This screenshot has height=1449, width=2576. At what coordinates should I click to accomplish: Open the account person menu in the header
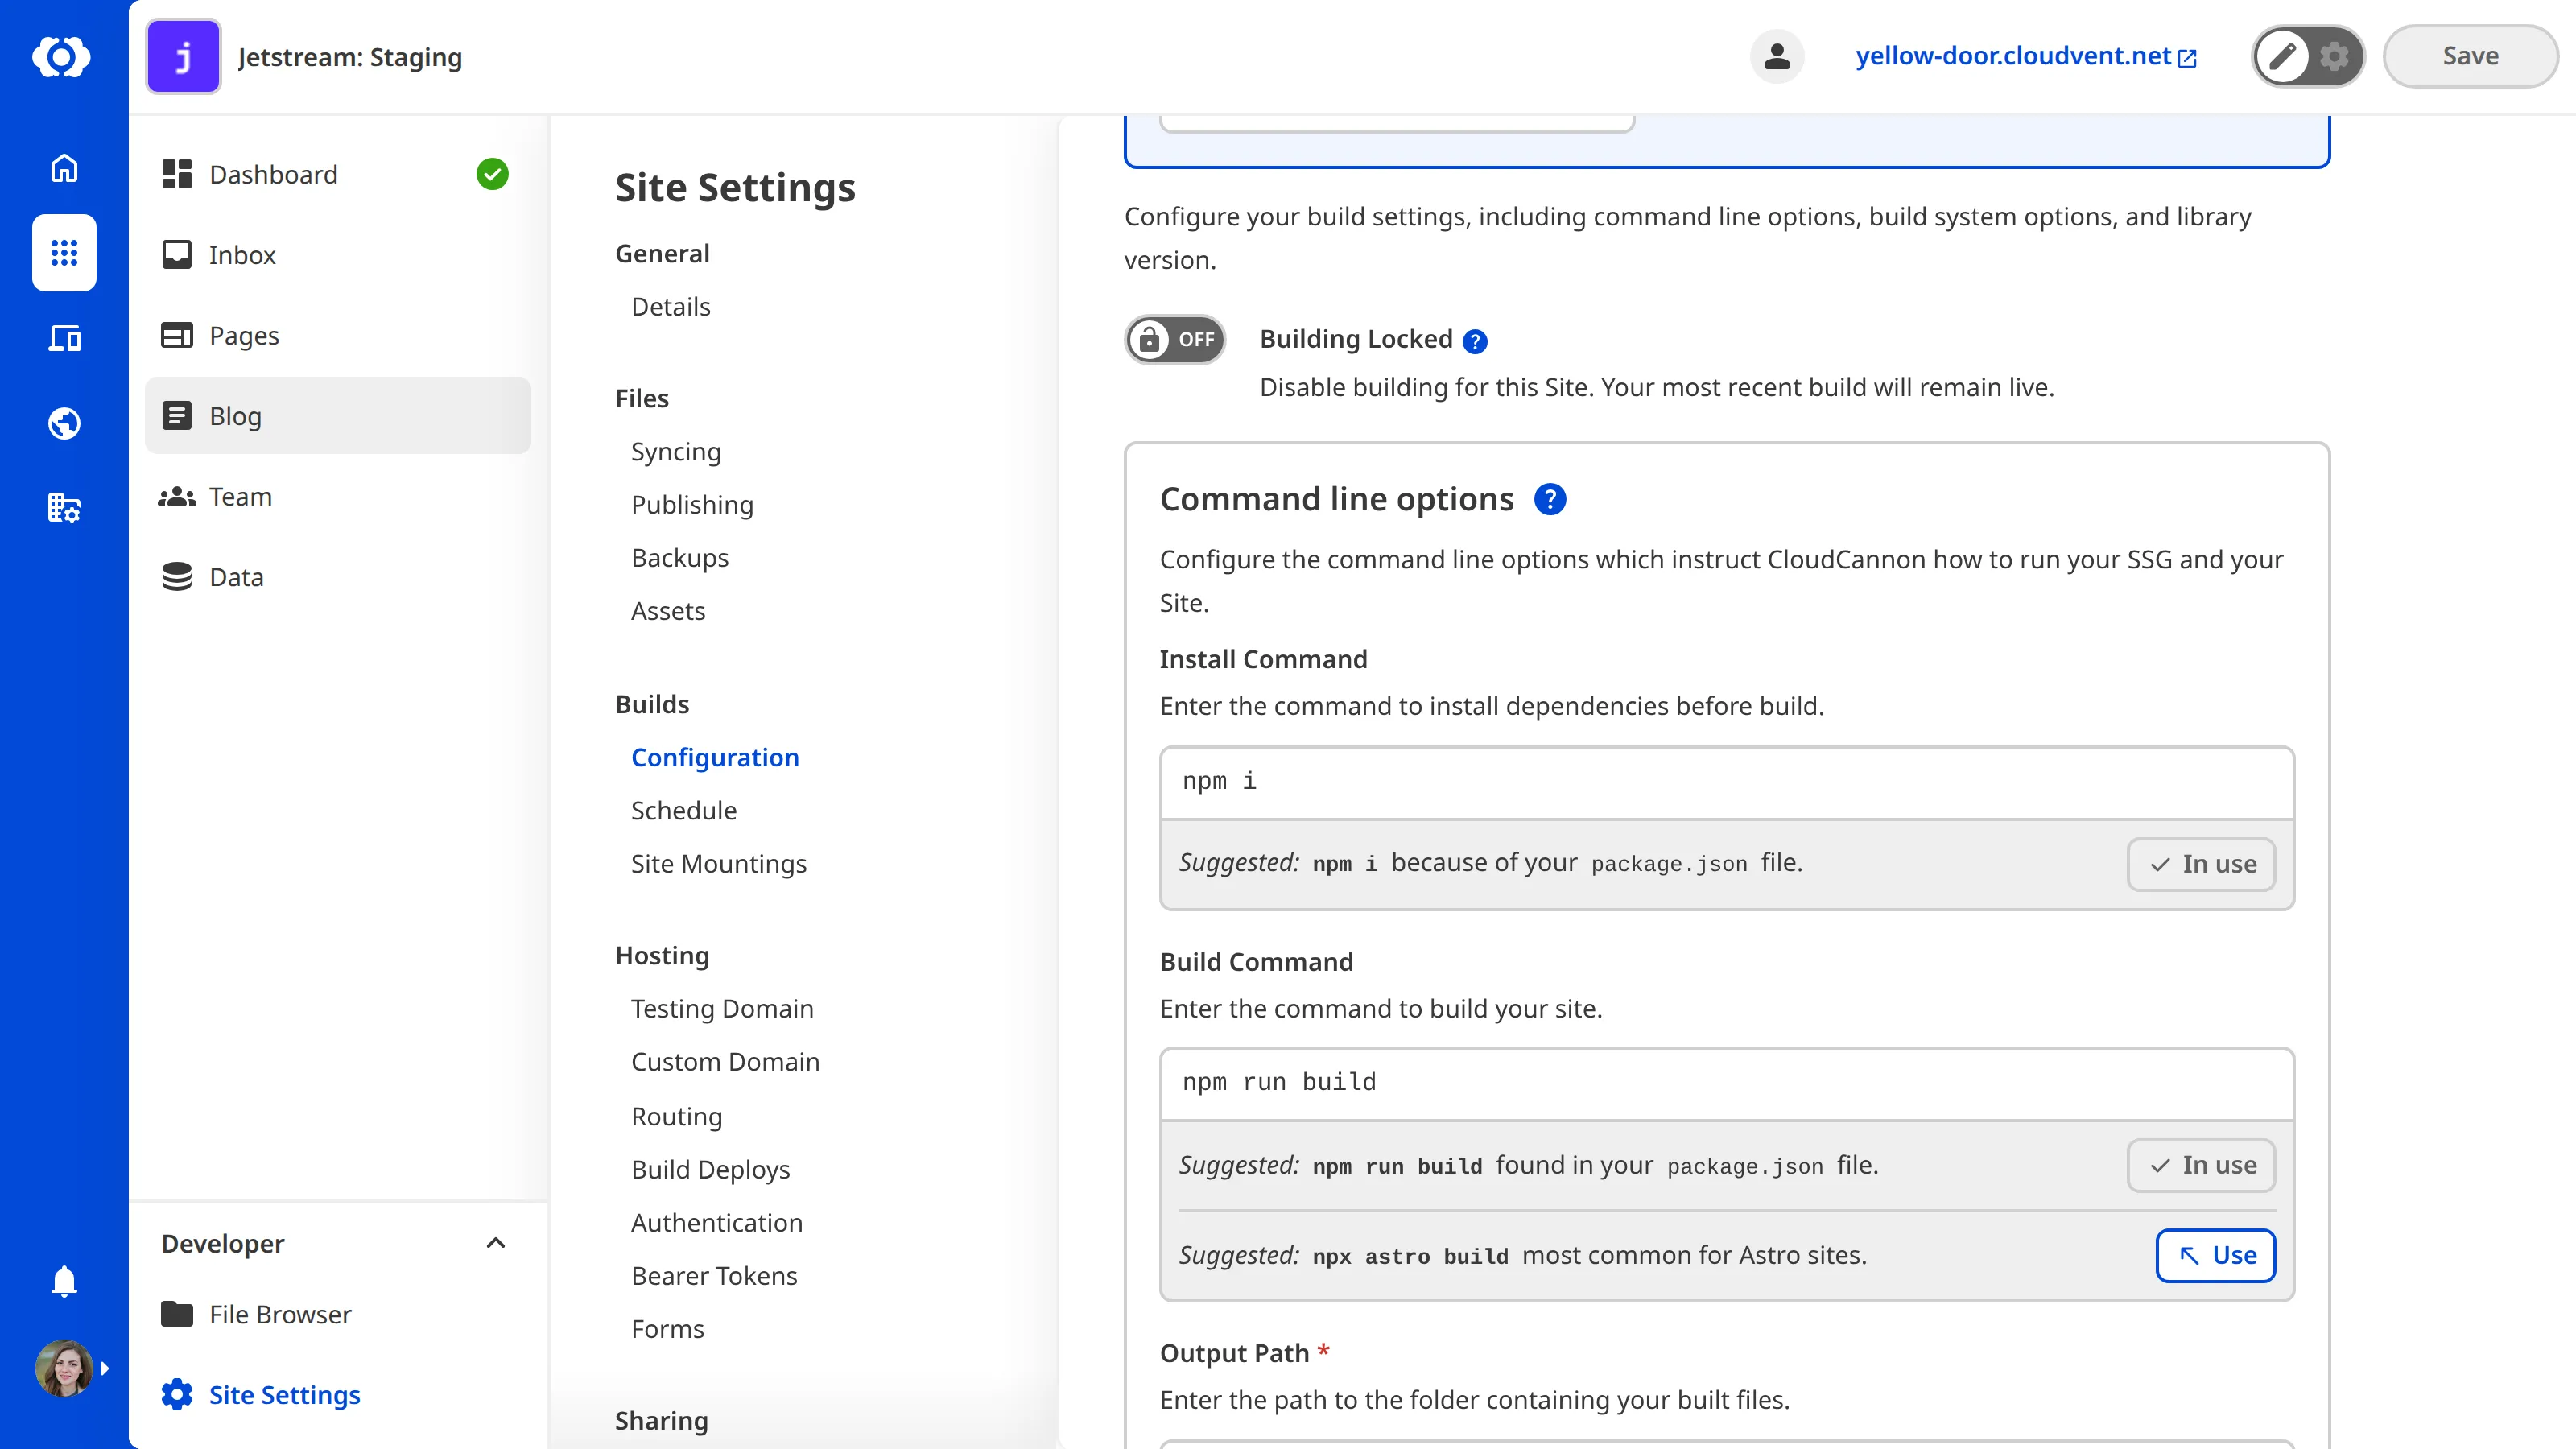(x=1777, y=56)
